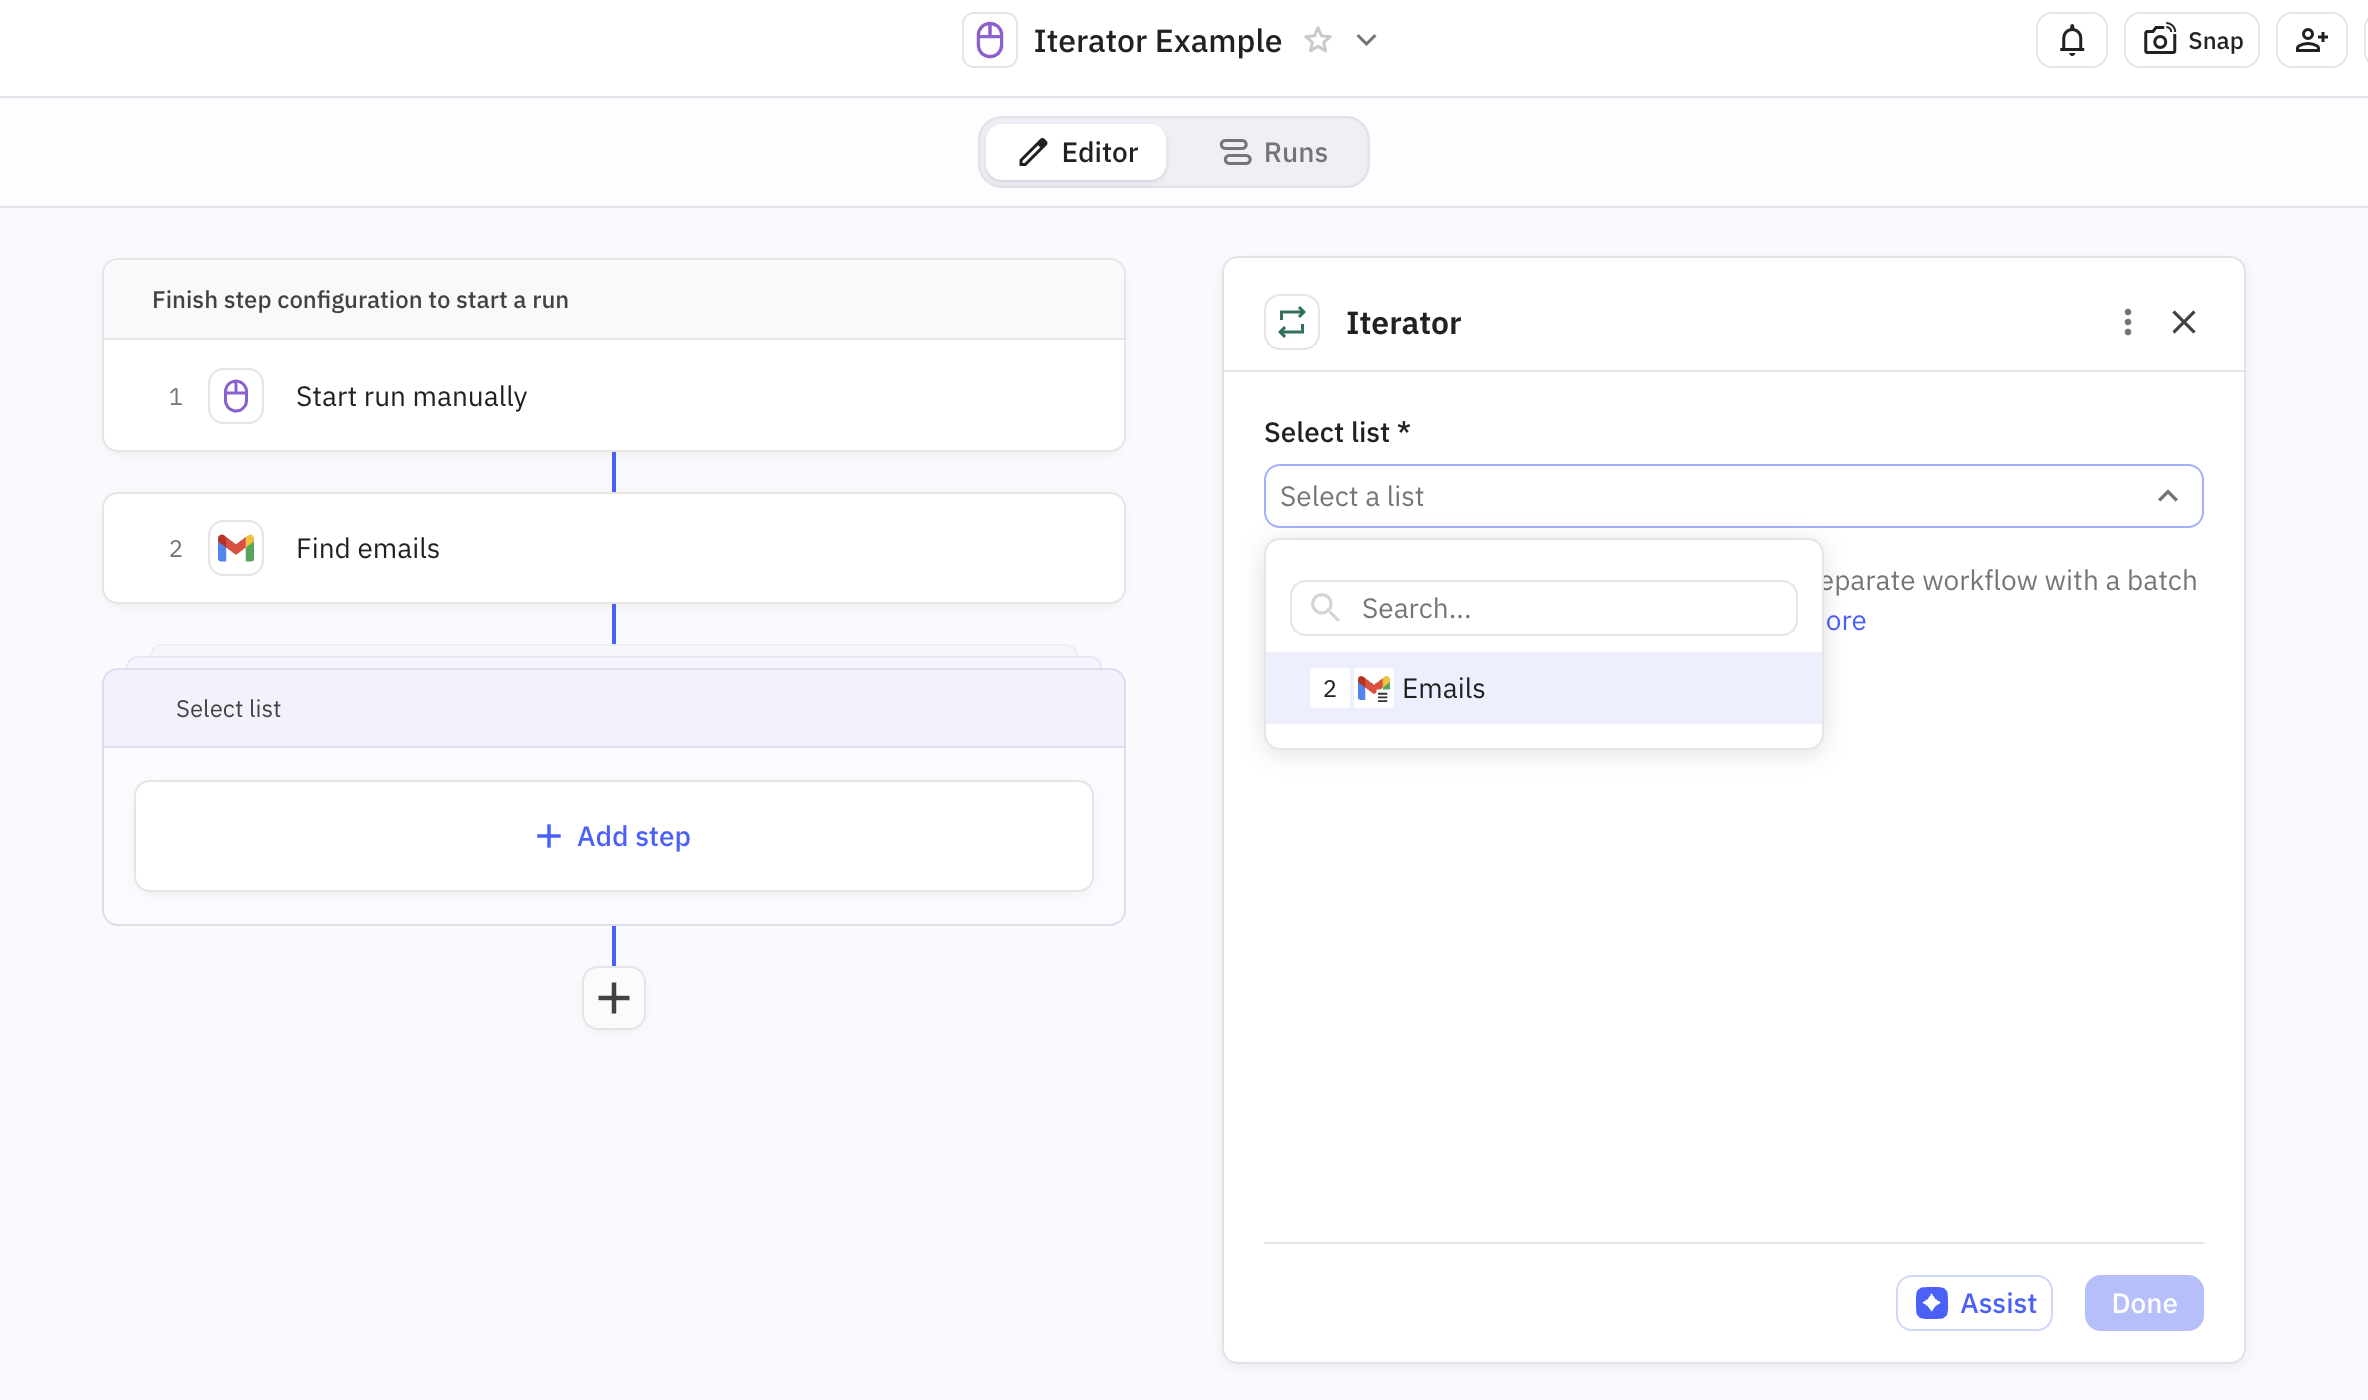Click the Gmail icon on Find emails step

point(236,548)
